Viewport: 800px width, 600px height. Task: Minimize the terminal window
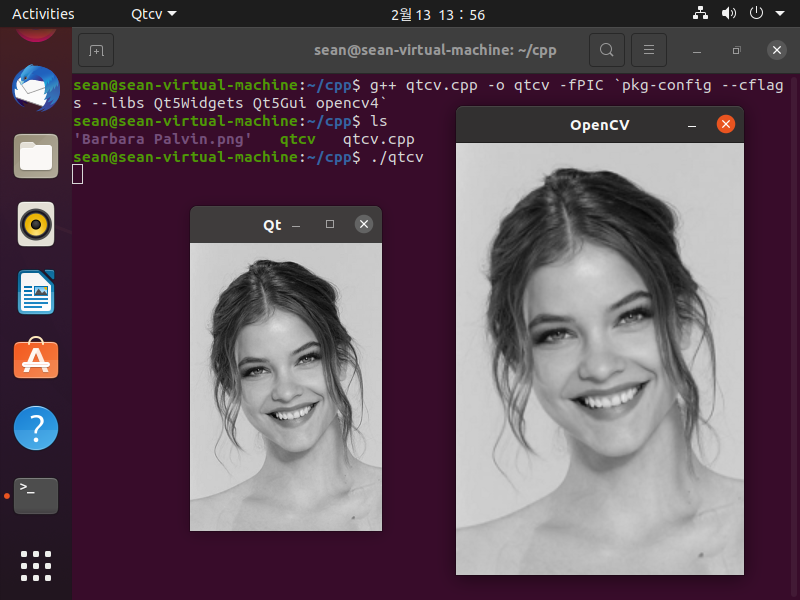(697, 51)
